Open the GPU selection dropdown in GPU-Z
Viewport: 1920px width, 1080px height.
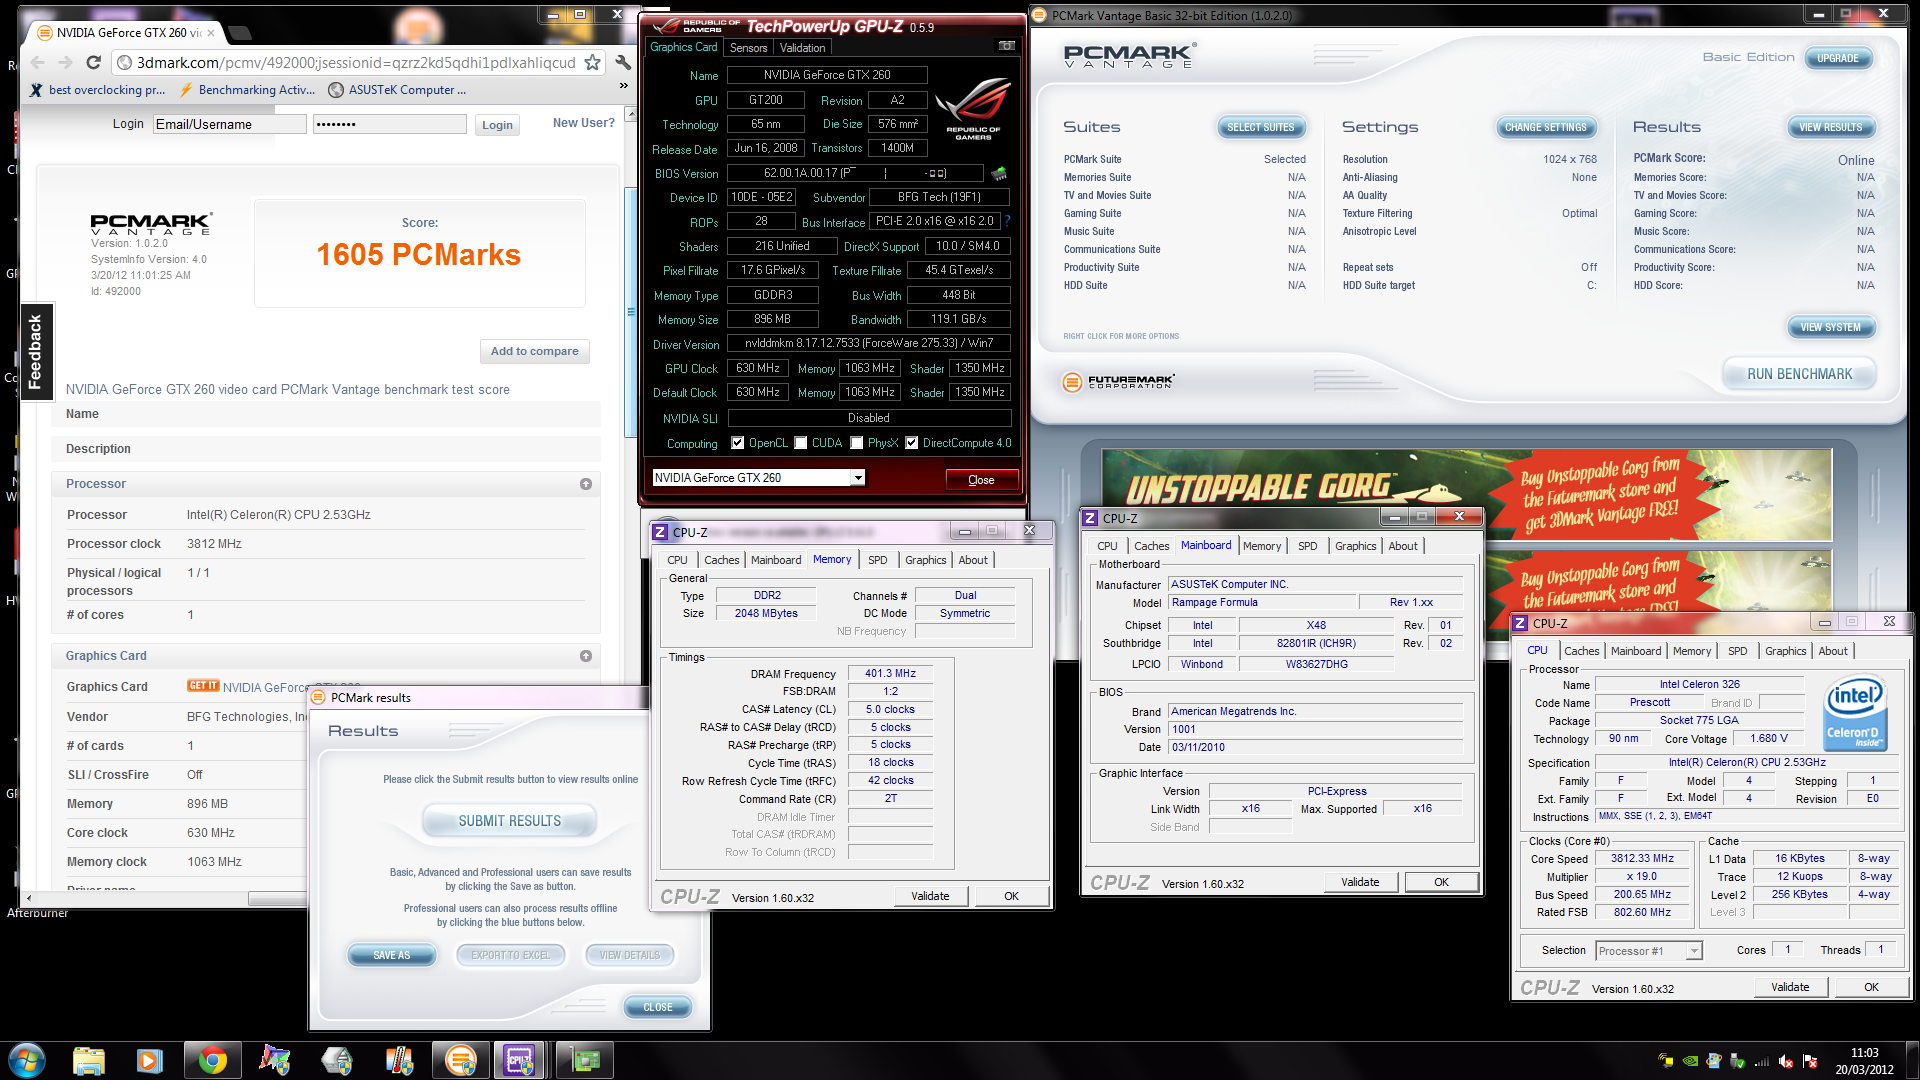[x=857, y=478]
